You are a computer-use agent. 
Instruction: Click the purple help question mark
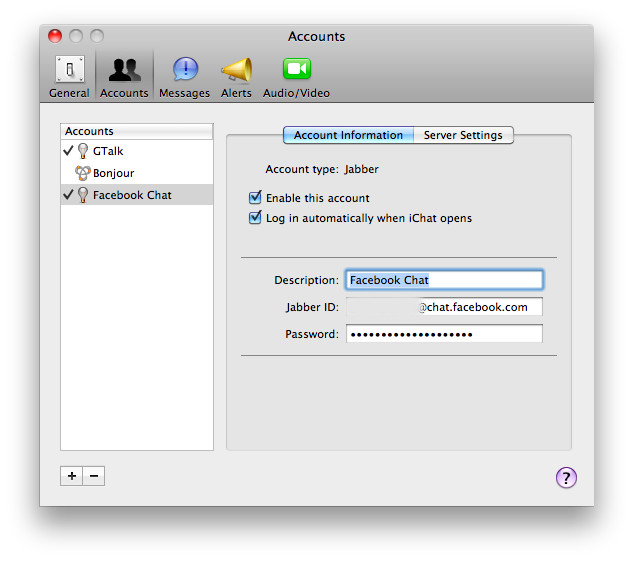[566, 477]
